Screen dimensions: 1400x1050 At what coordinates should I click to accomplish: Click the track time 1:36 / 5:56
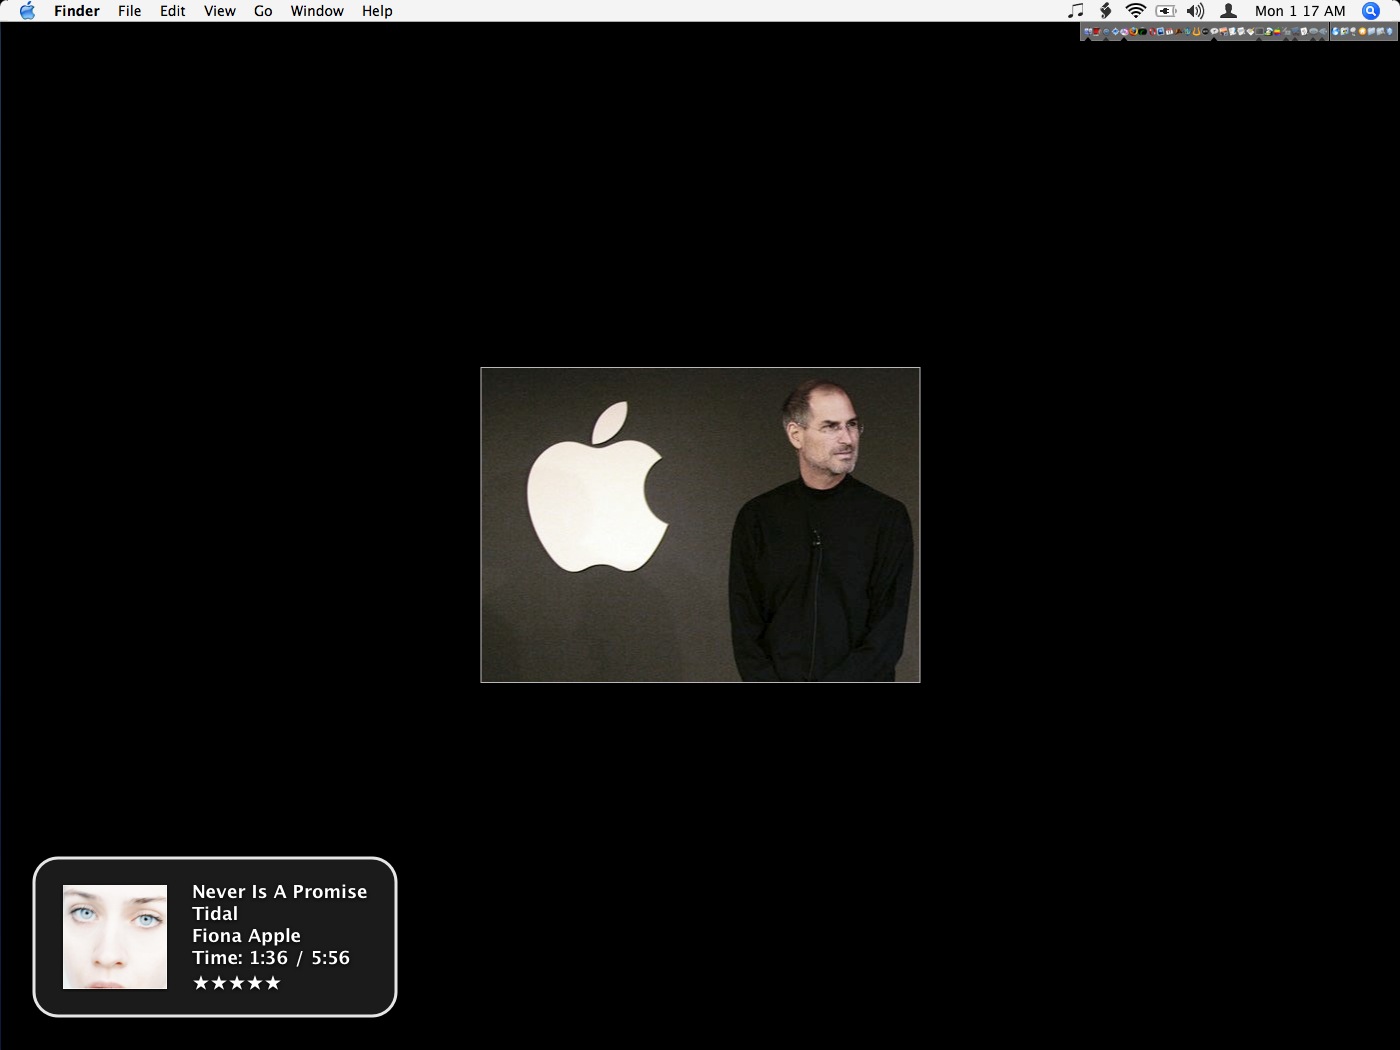(299, 957)
